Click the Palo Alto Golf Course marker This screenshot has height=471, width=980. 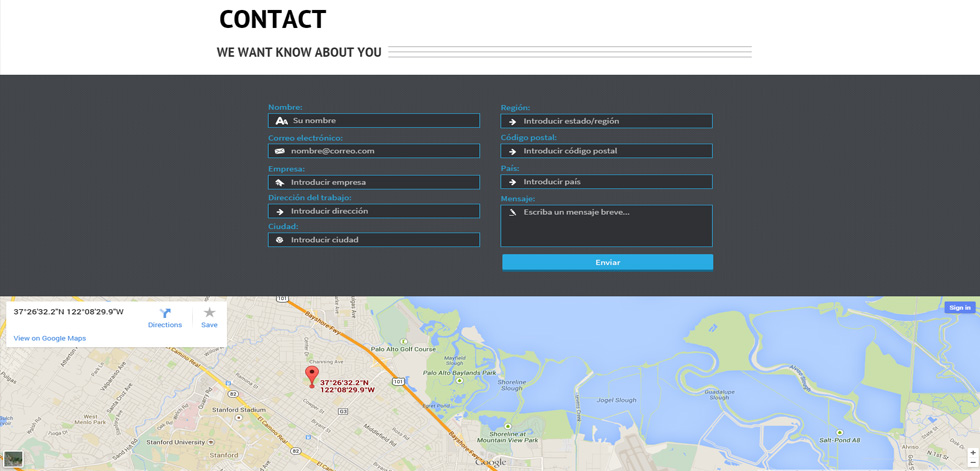coord(403,340)
